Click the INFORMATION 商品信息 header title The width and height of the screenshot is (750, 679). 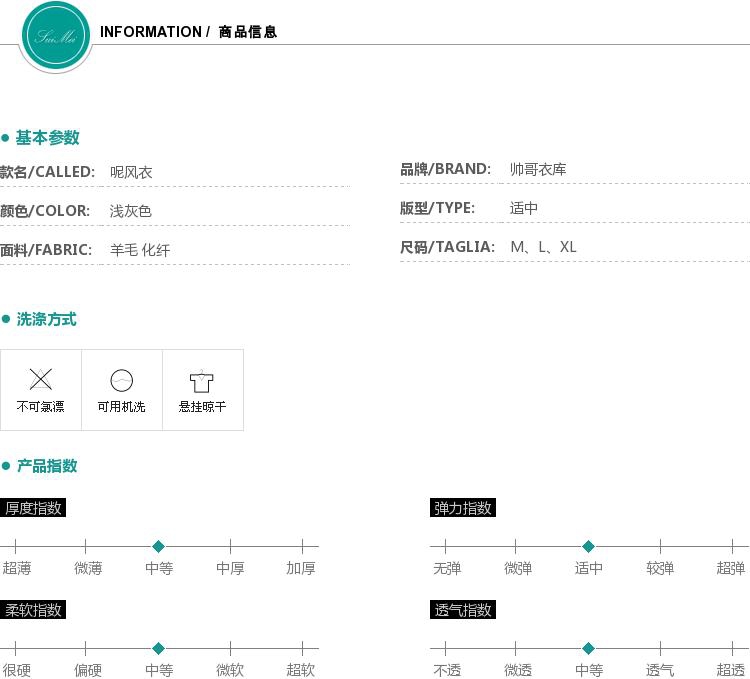pos(188,32)
